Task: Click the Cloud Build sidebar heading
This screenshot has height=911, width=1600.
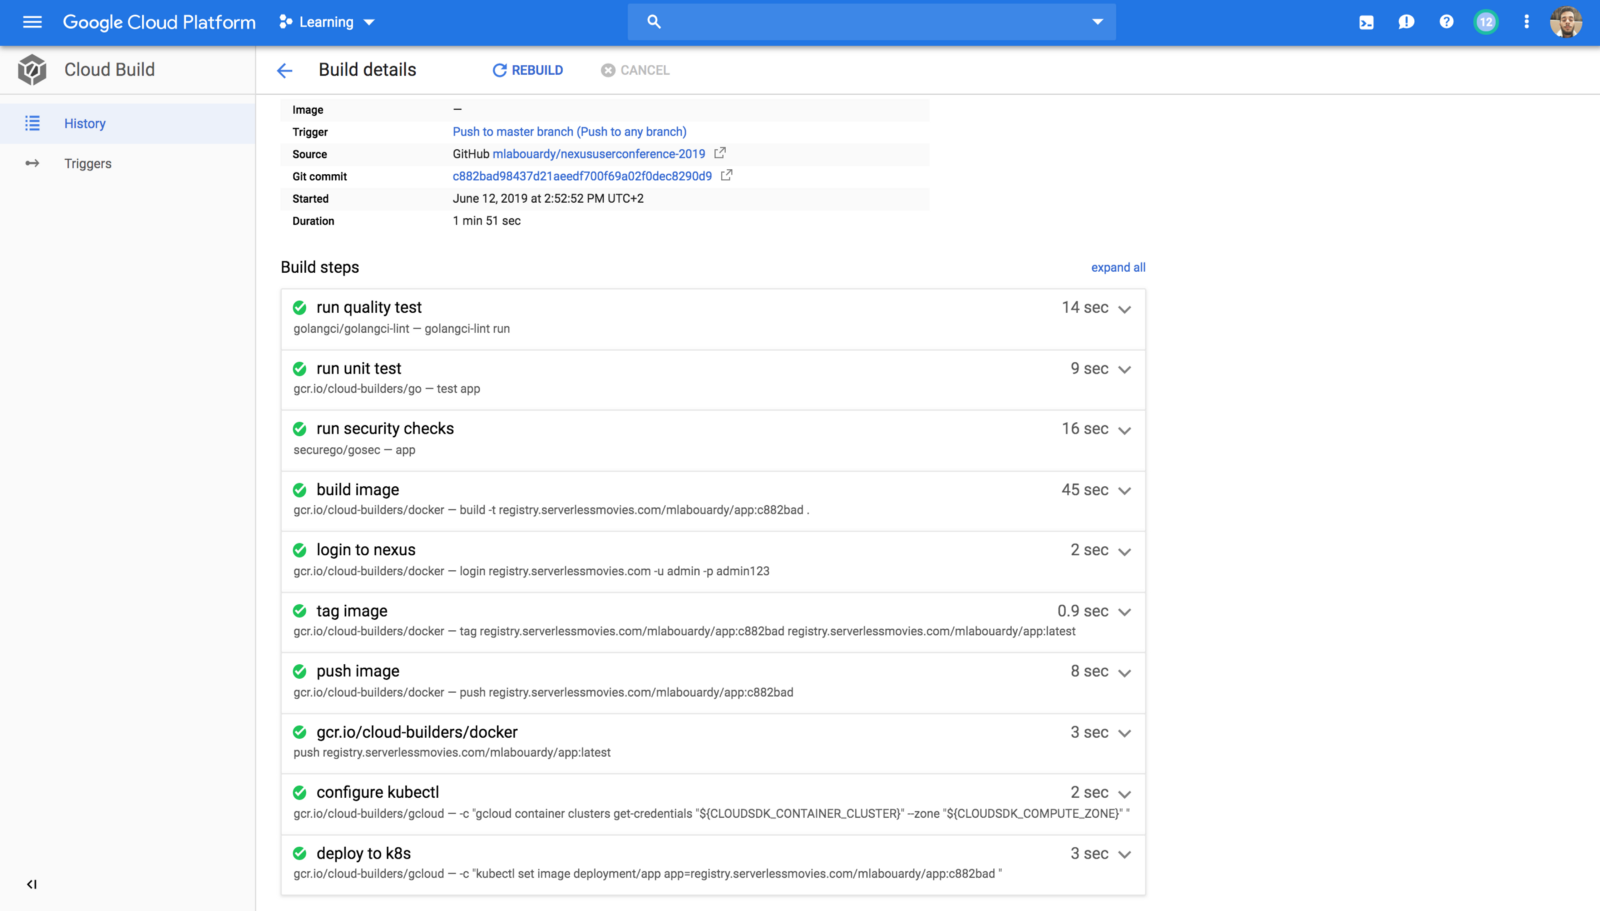Action: 110,69
